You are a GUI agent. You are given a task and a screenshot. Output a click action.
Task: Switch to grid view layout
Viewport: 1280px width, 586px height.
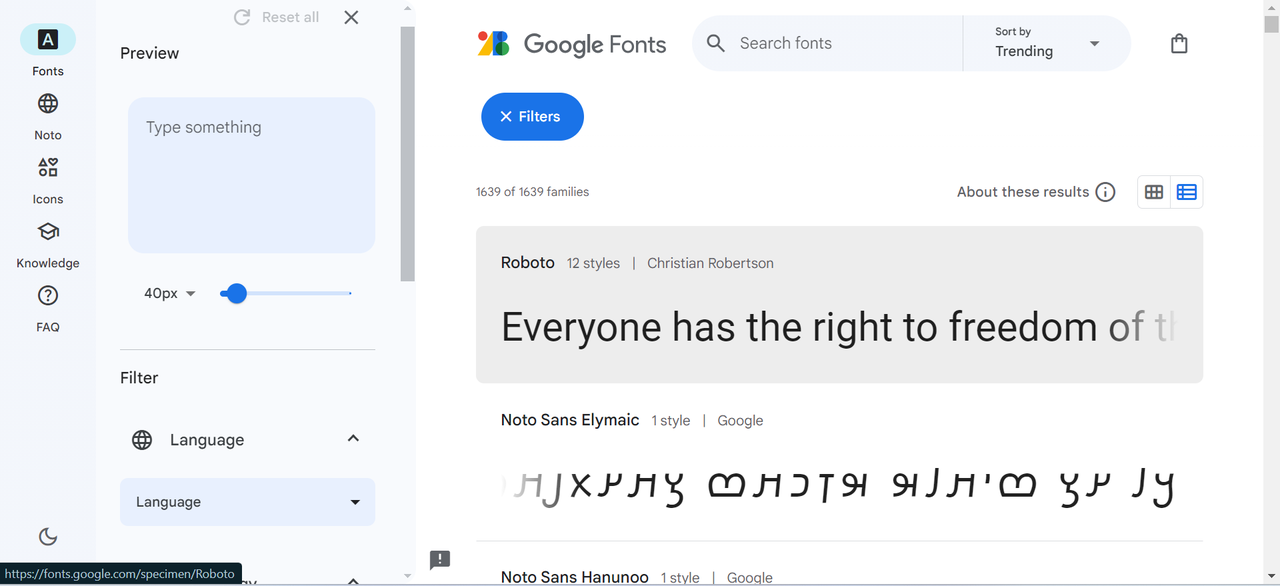point(1154,192)
